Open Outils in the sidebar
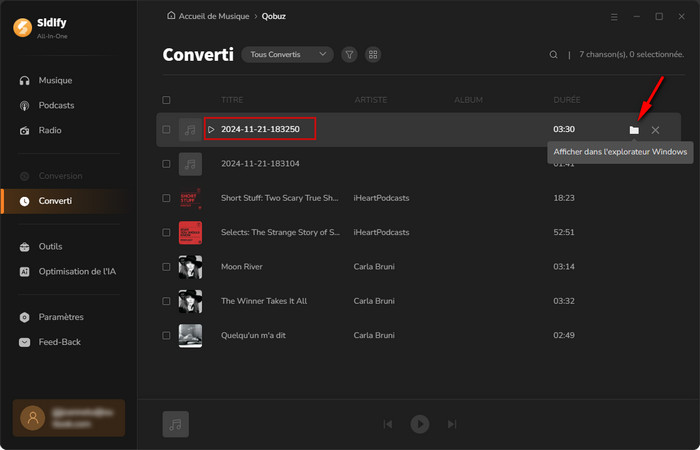This screenshot has height=450, width=700. 50,246
